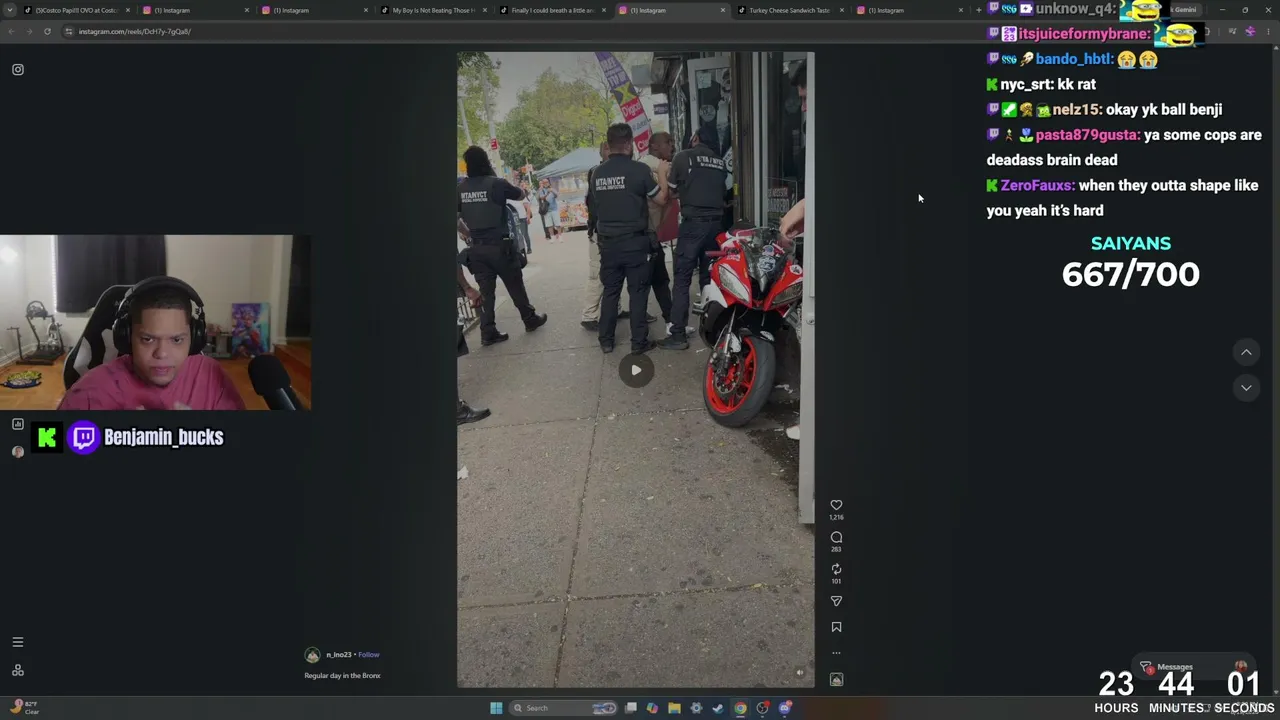Viewport: 1280px width, 720px height.
Task: Advance to the next reel with down arrow
Action: click(1246, 387)
